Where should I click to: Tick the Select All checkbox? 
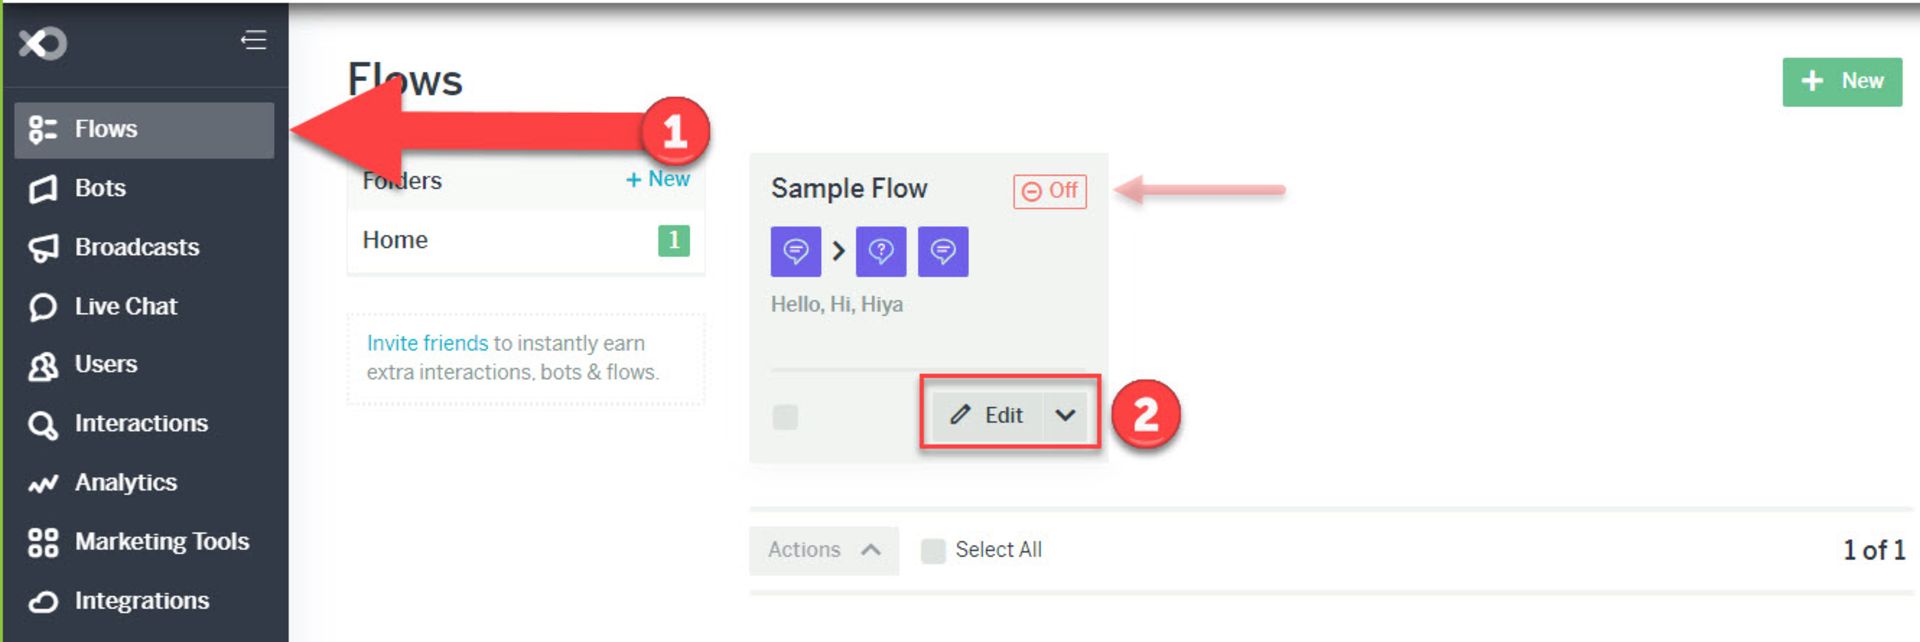(933, 551)
